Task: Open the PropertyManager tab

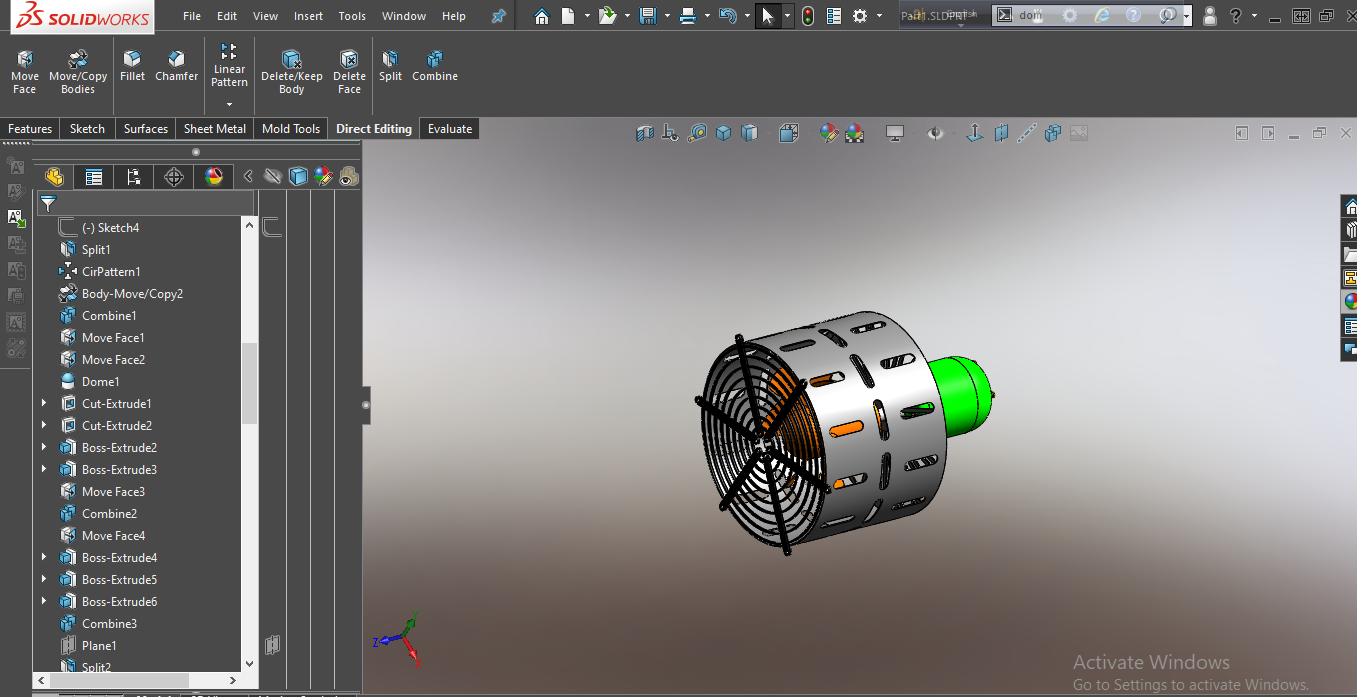Action: click(94, 177)
